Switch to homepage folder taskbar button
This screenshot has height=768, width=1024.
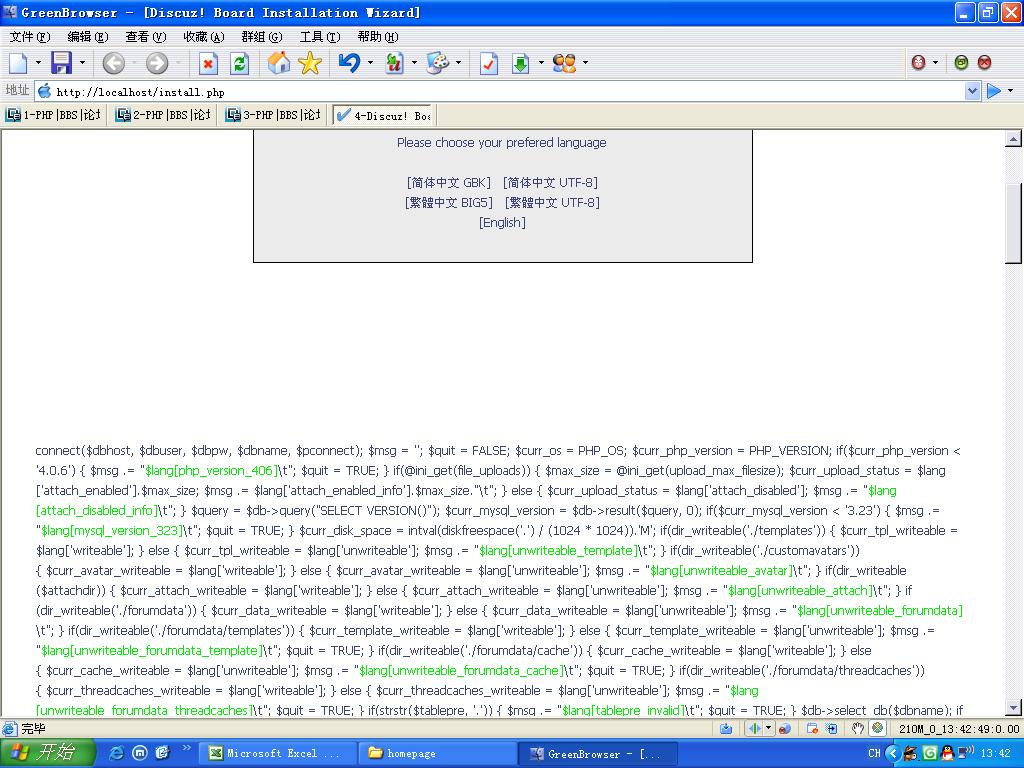click(x=438, y=754)
